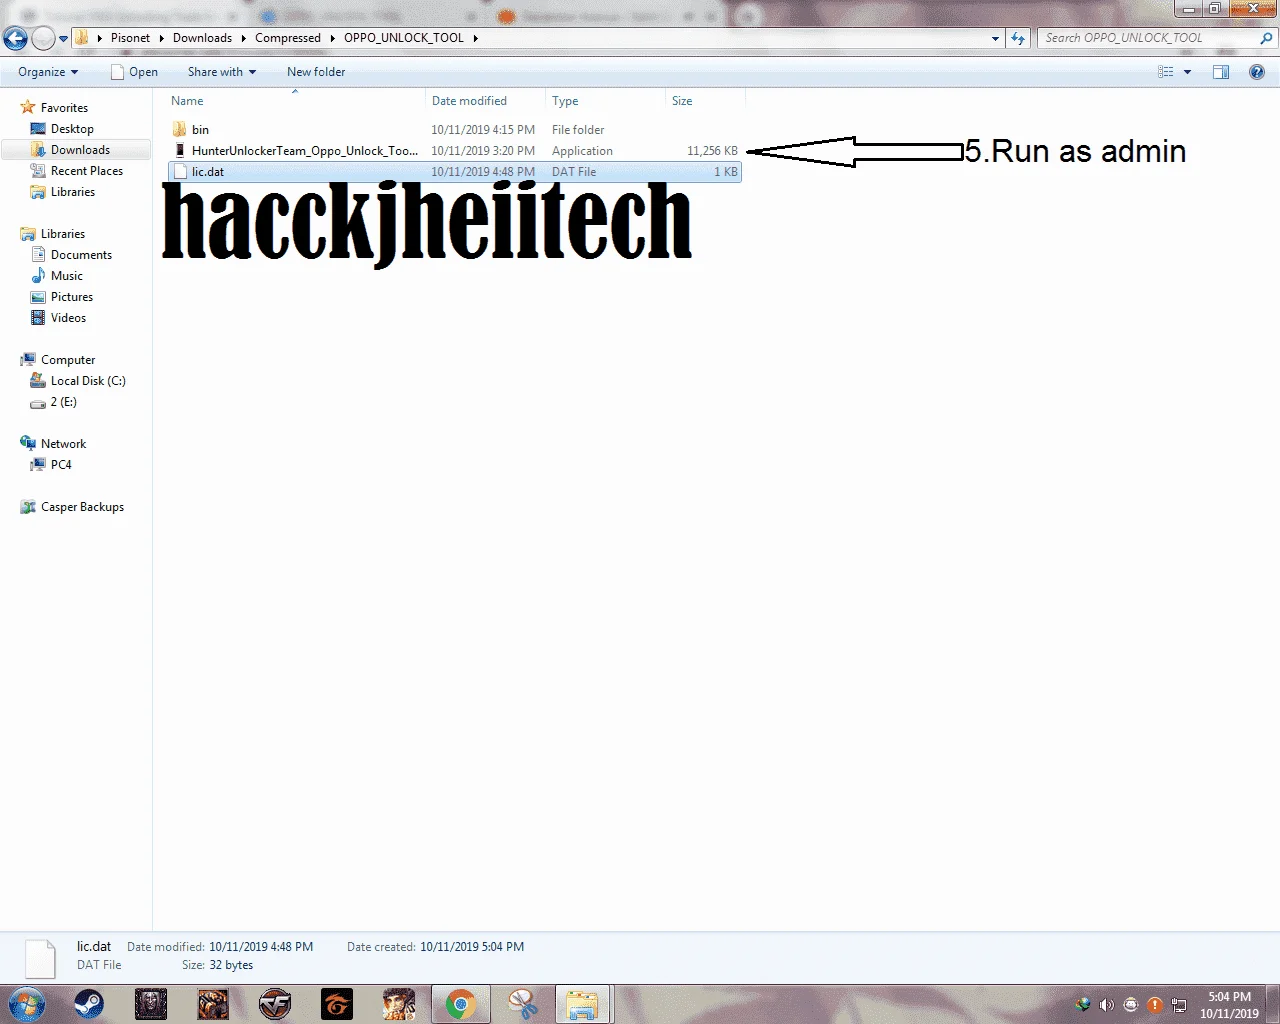
Task: Focus the Search OPPO_UNLOCK_TOOL box
Action: pos(1150,38)
